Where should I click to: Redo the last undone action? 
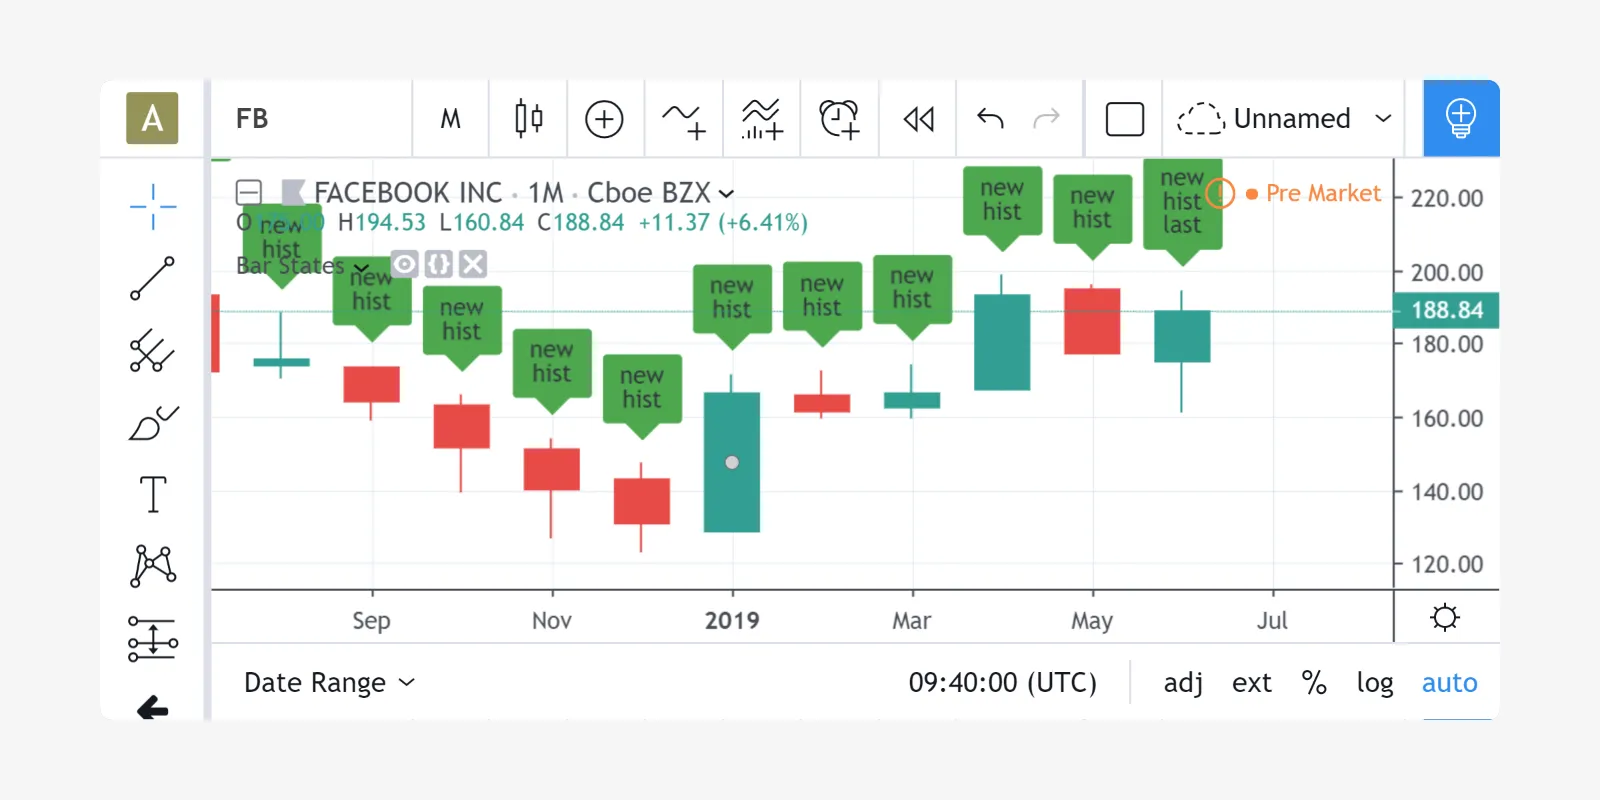[x=1046, y=119]
